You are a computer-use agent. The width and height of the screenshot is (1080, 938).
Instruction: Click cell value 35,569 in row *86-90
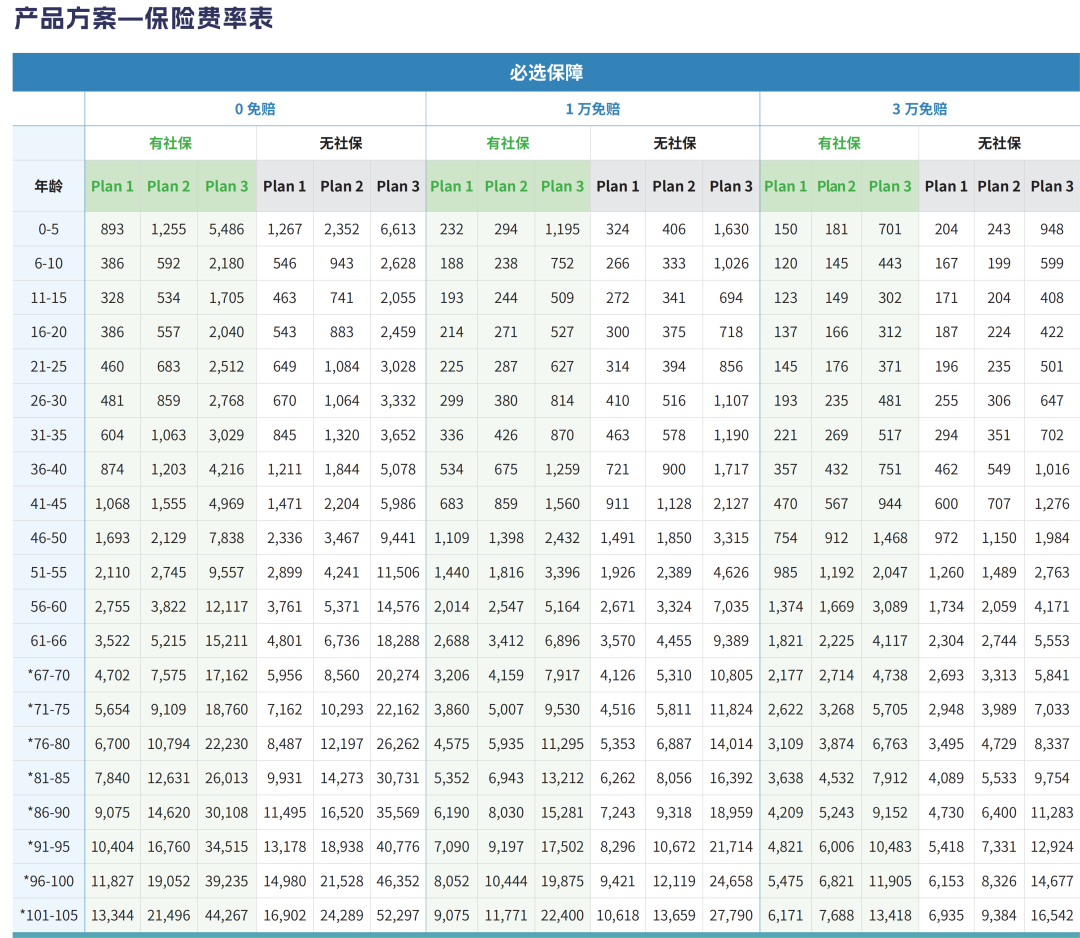coord(398,813)
